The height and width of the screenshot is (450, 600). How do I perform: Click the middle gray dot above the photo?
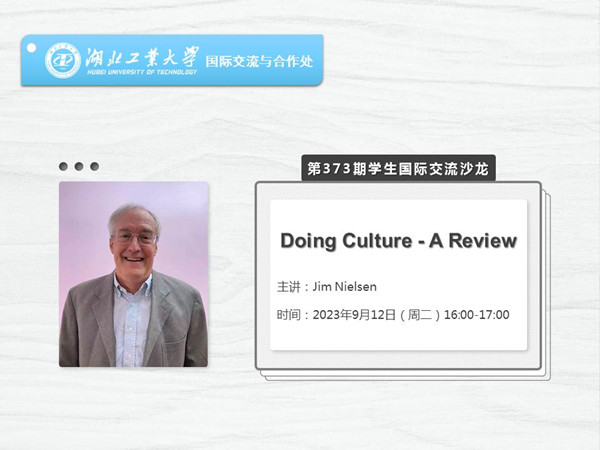point(79,167)
